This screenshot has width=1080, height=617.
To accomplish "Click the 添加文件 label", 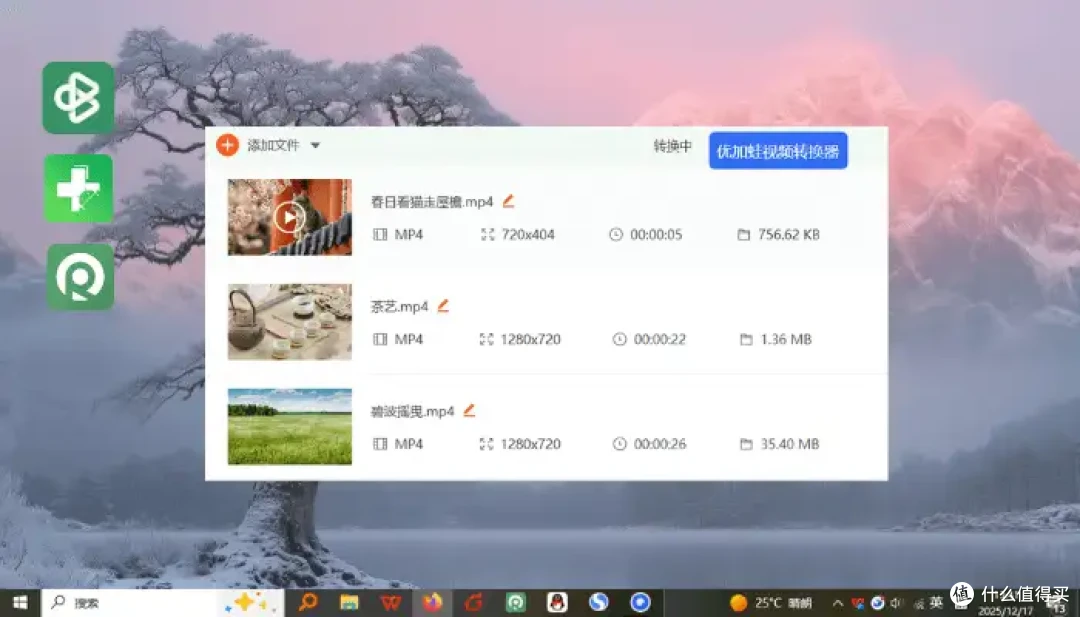I will click(273, 145).
